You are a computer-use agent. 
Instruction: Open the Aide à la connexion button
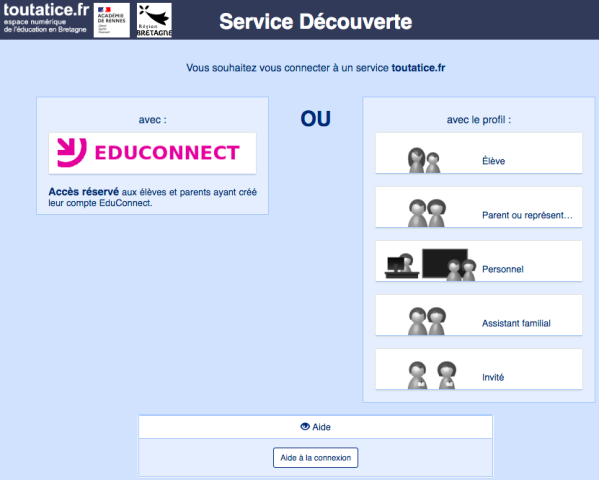click(316, 457)
